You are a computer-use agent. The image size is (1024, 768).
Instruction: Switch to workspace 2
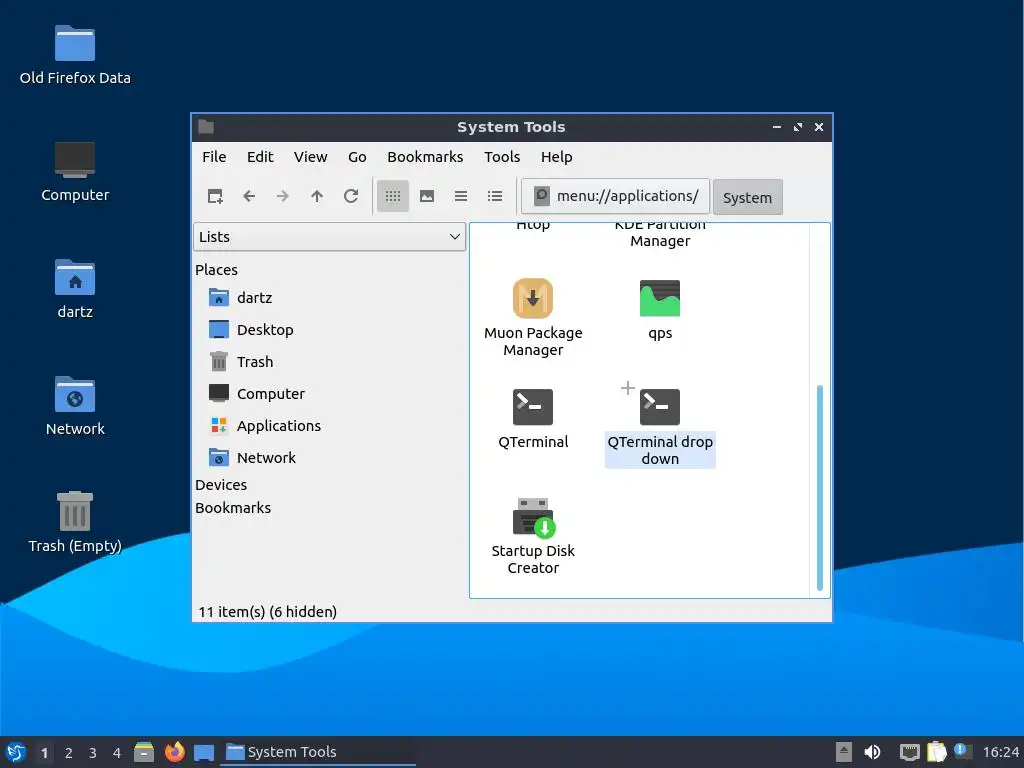69,753
